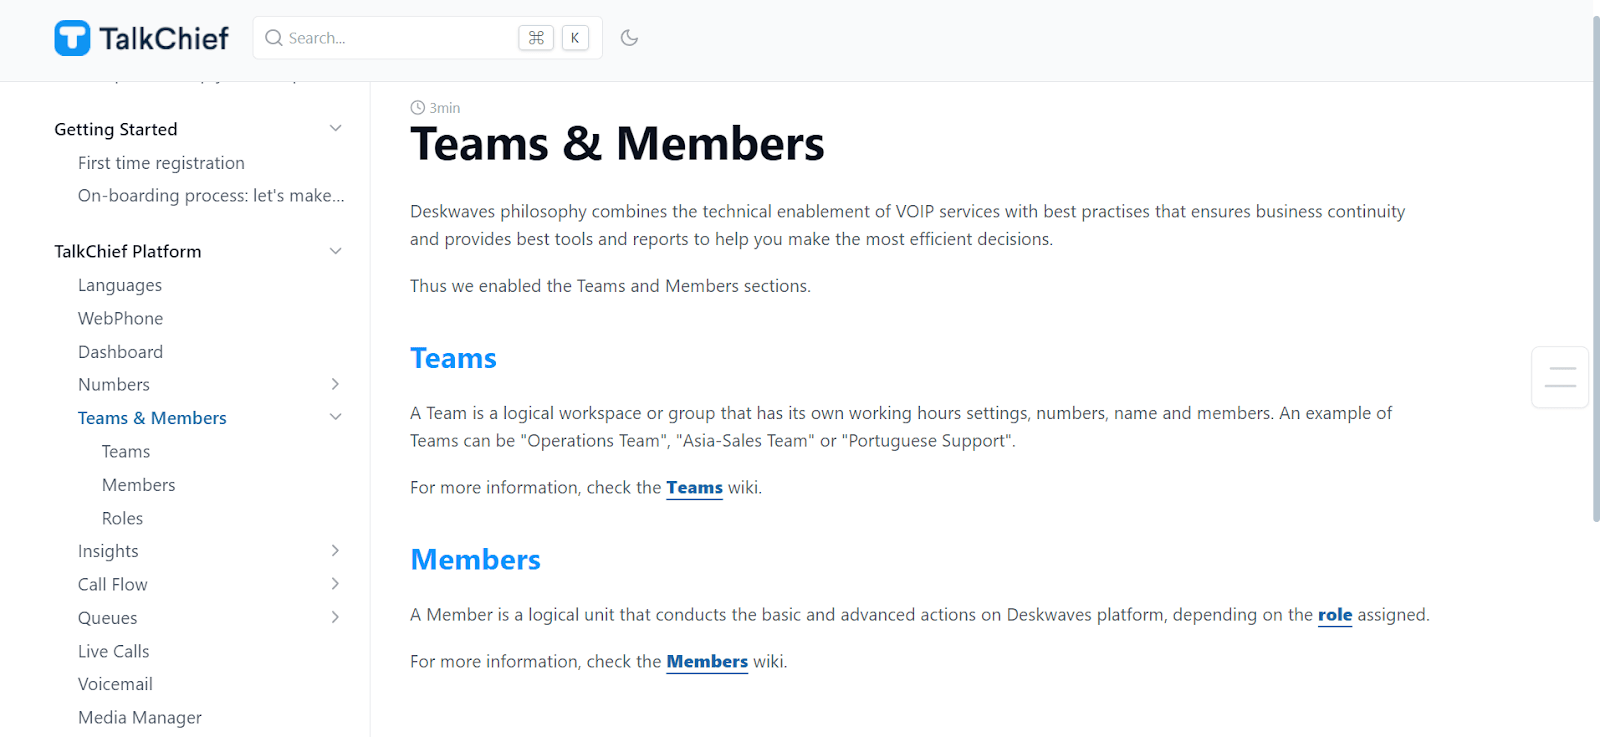The height and width of the screenshot is (737, 1600).
Task: Click the Command key shortcut badge
Action: coord(536,38)
